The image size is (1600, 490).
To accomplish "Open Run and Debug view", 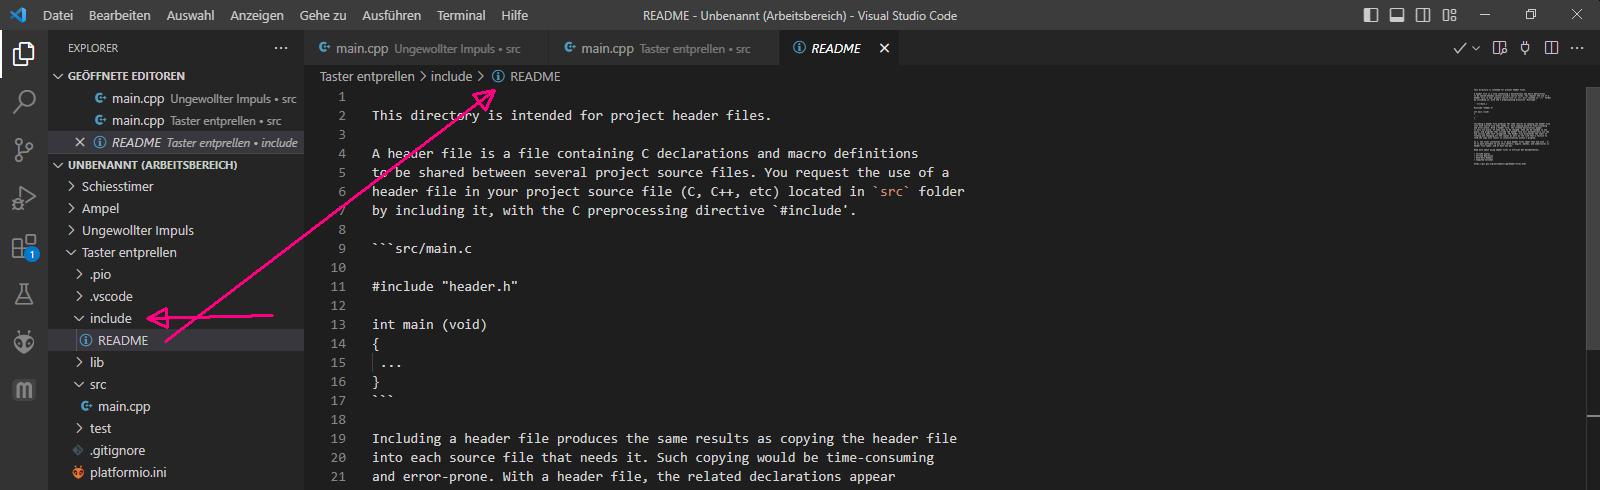I will tap(24, 198).
